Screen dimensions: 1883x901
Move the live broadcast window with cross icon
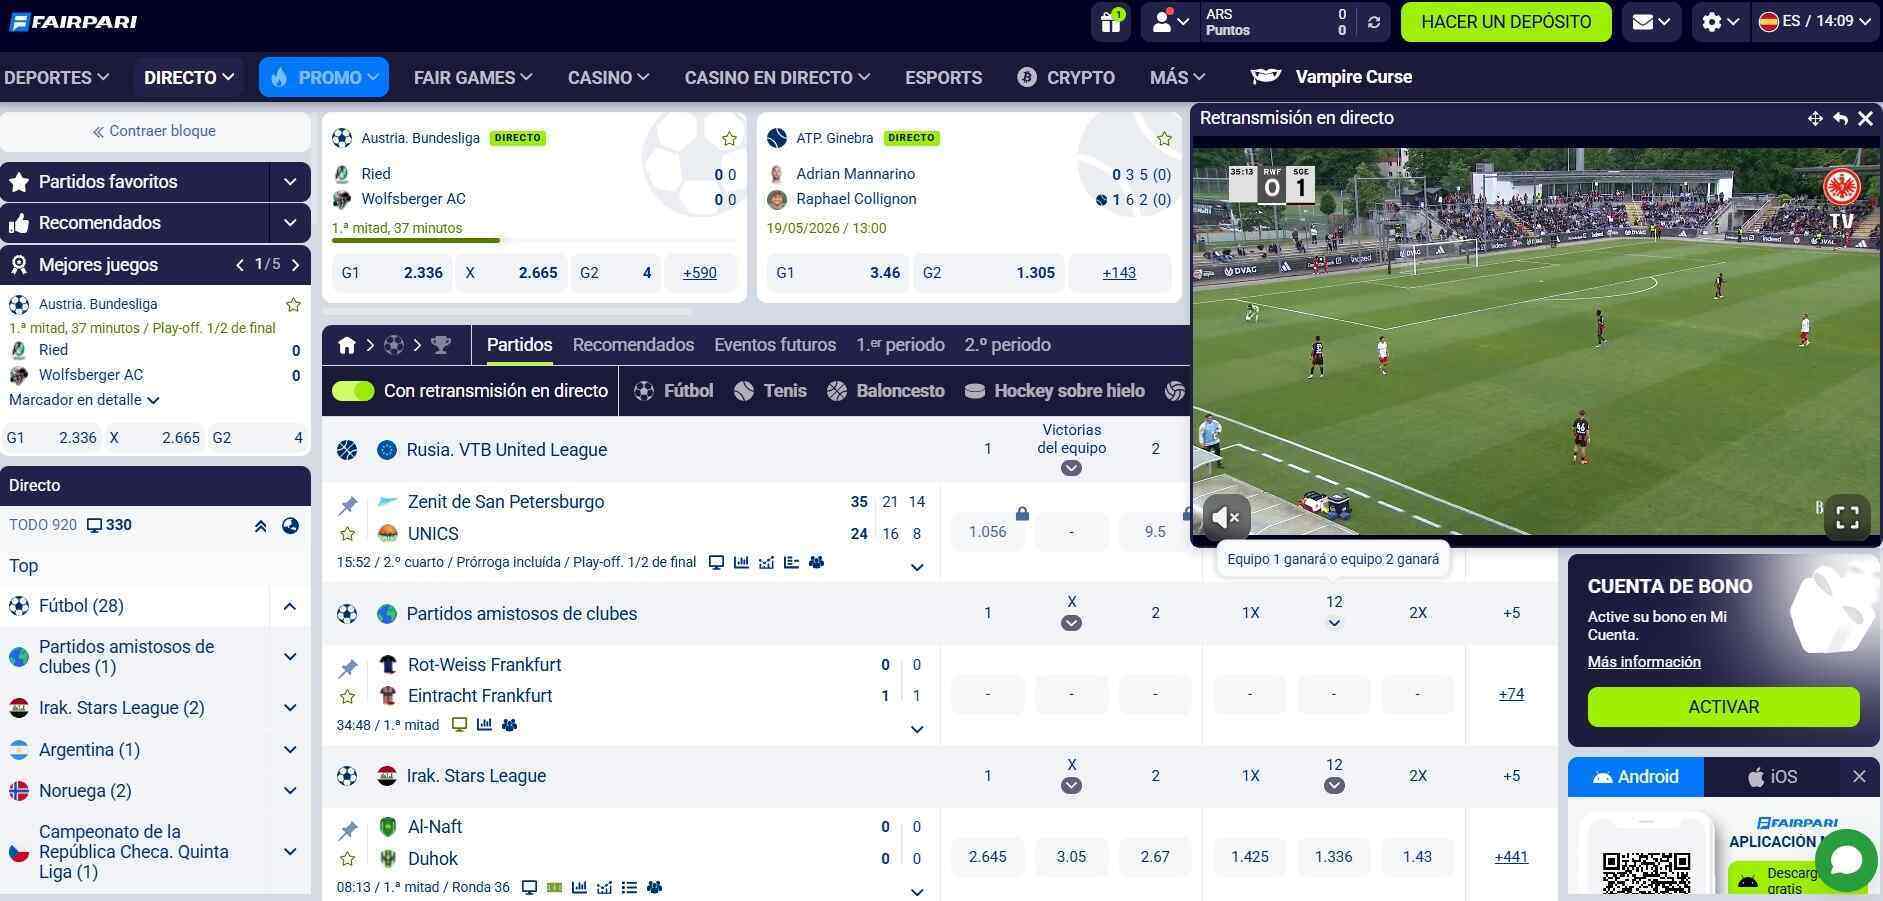(x=1815, y=118)
